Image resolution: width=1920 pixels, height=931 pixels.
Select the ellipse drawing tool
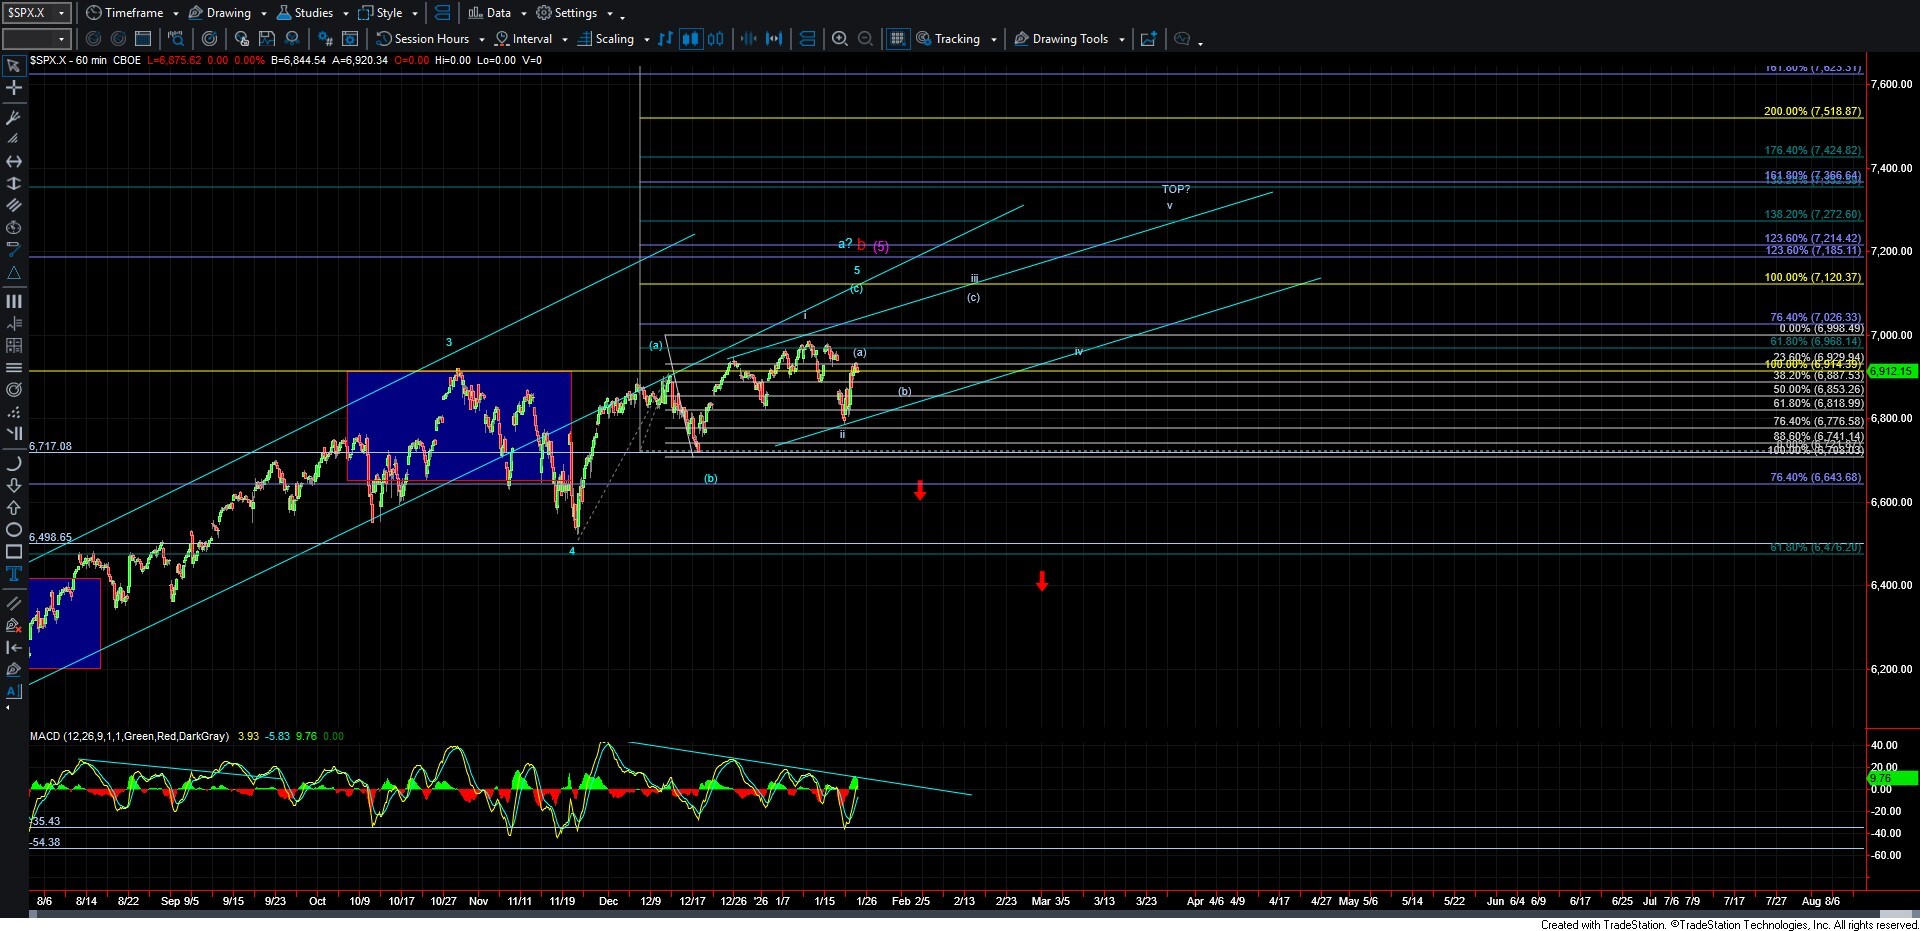click(x=14, y=530)
